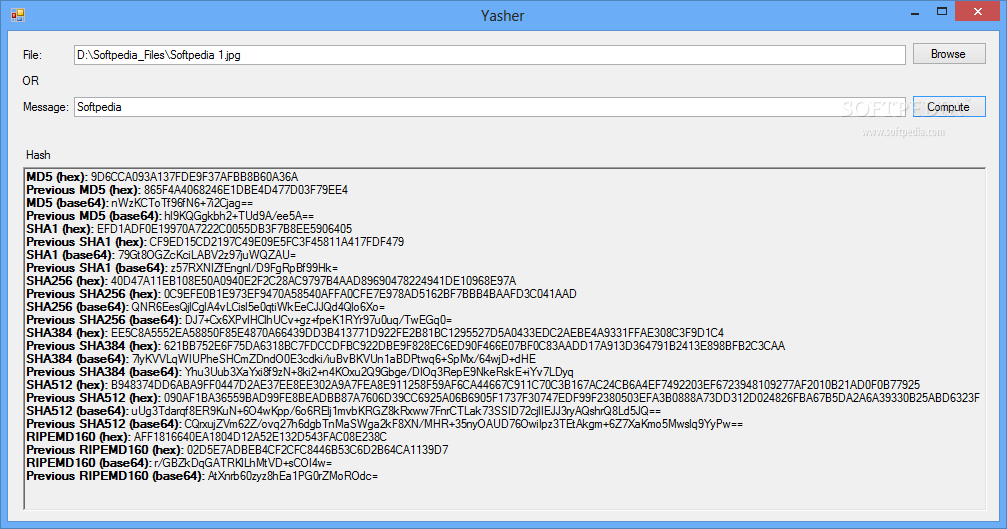The width and height of the screenshot is (1007, 529).
Task: Click the SHA384 (hex) hash line
Action: [375, 333]
